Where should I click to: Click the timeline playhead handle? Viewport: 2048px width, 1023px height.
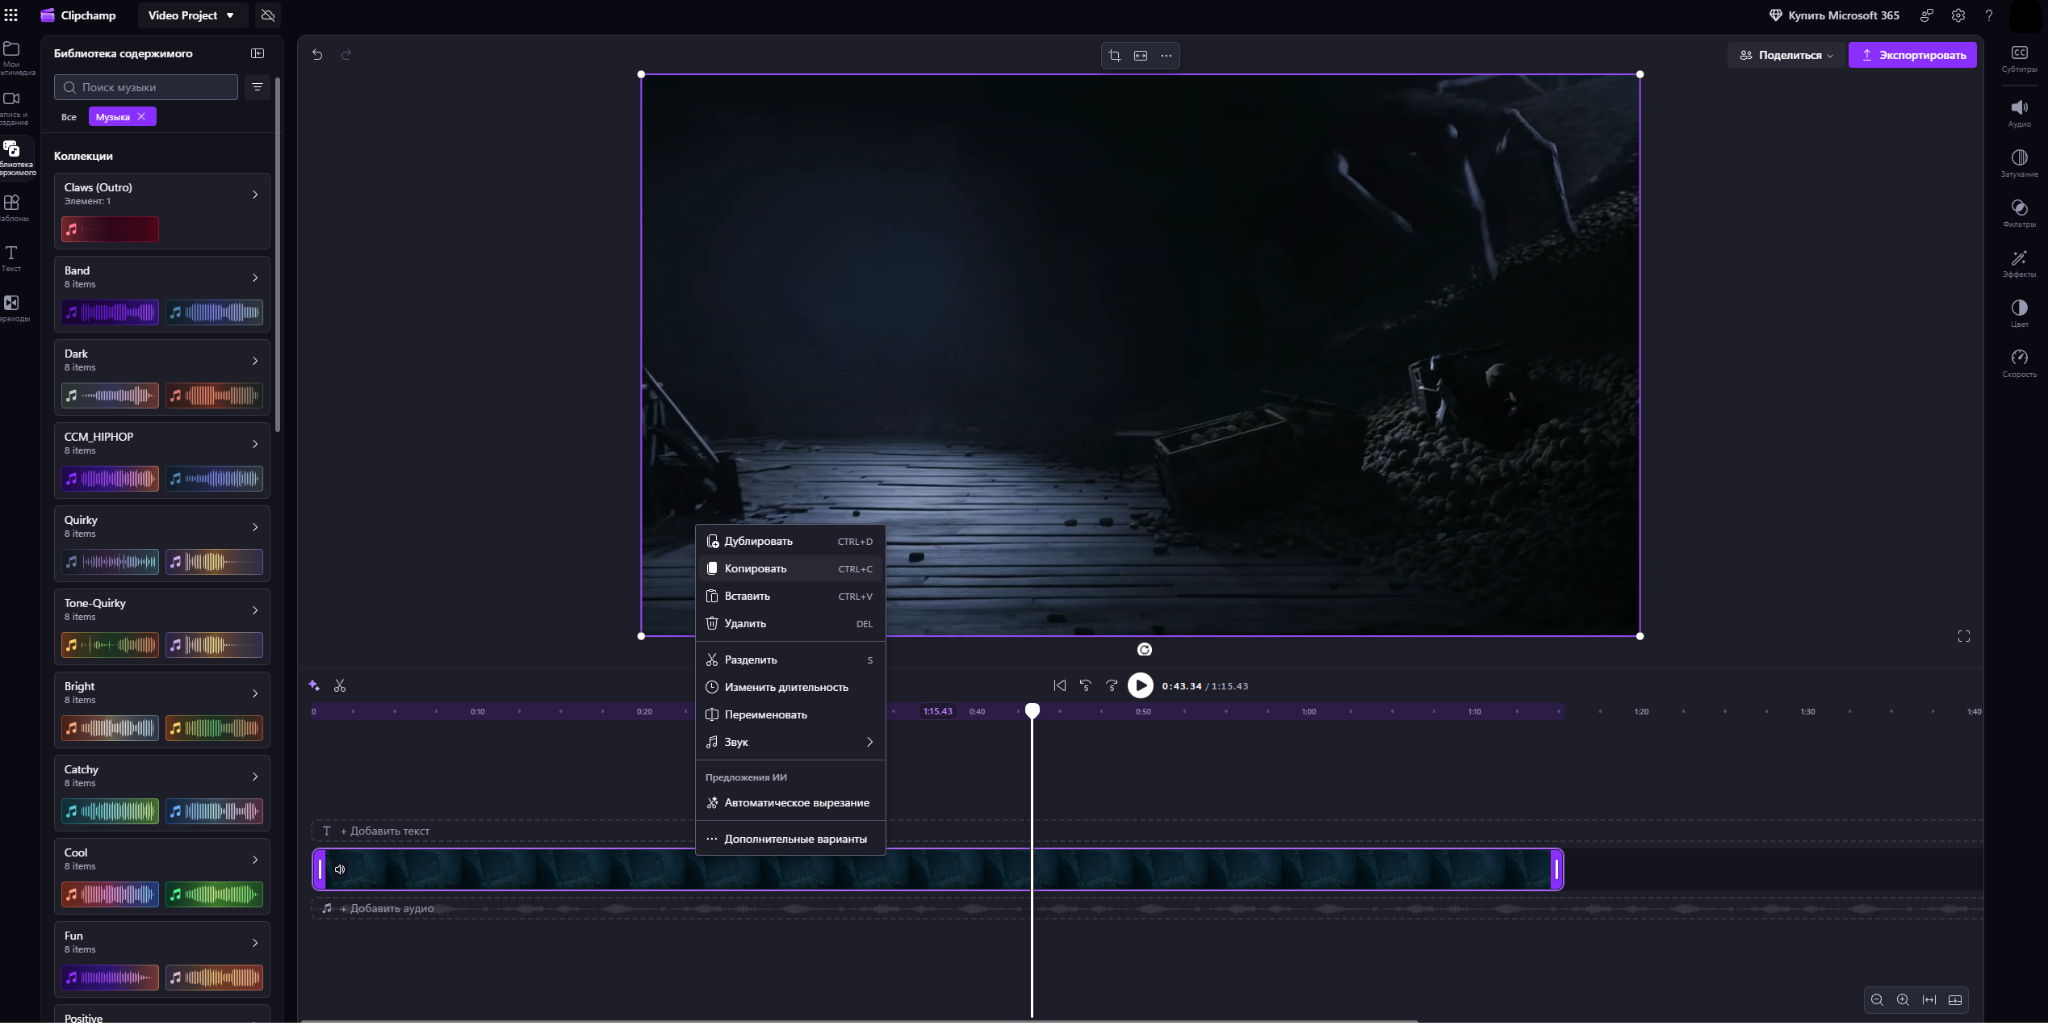click(1032, 710)
